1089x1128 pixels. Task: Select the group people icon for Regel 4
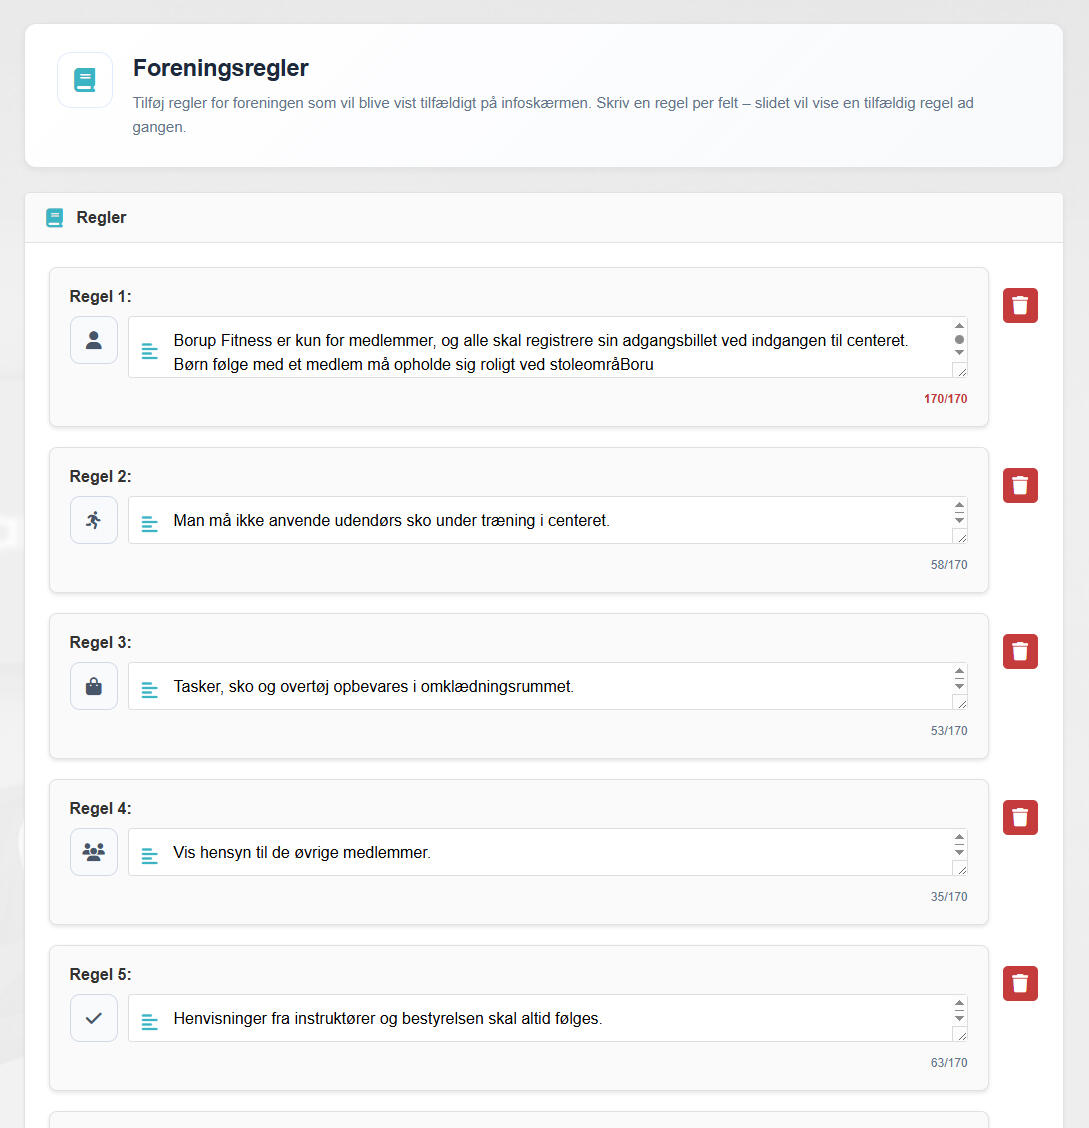tap(94, 852)
